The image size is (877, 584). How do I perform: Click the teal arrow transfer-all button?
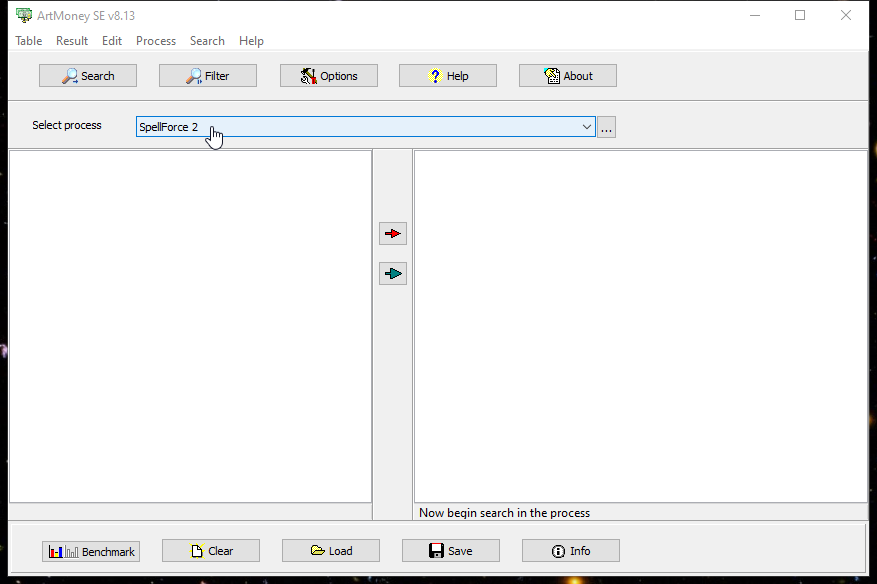click(x=393, y=274)
